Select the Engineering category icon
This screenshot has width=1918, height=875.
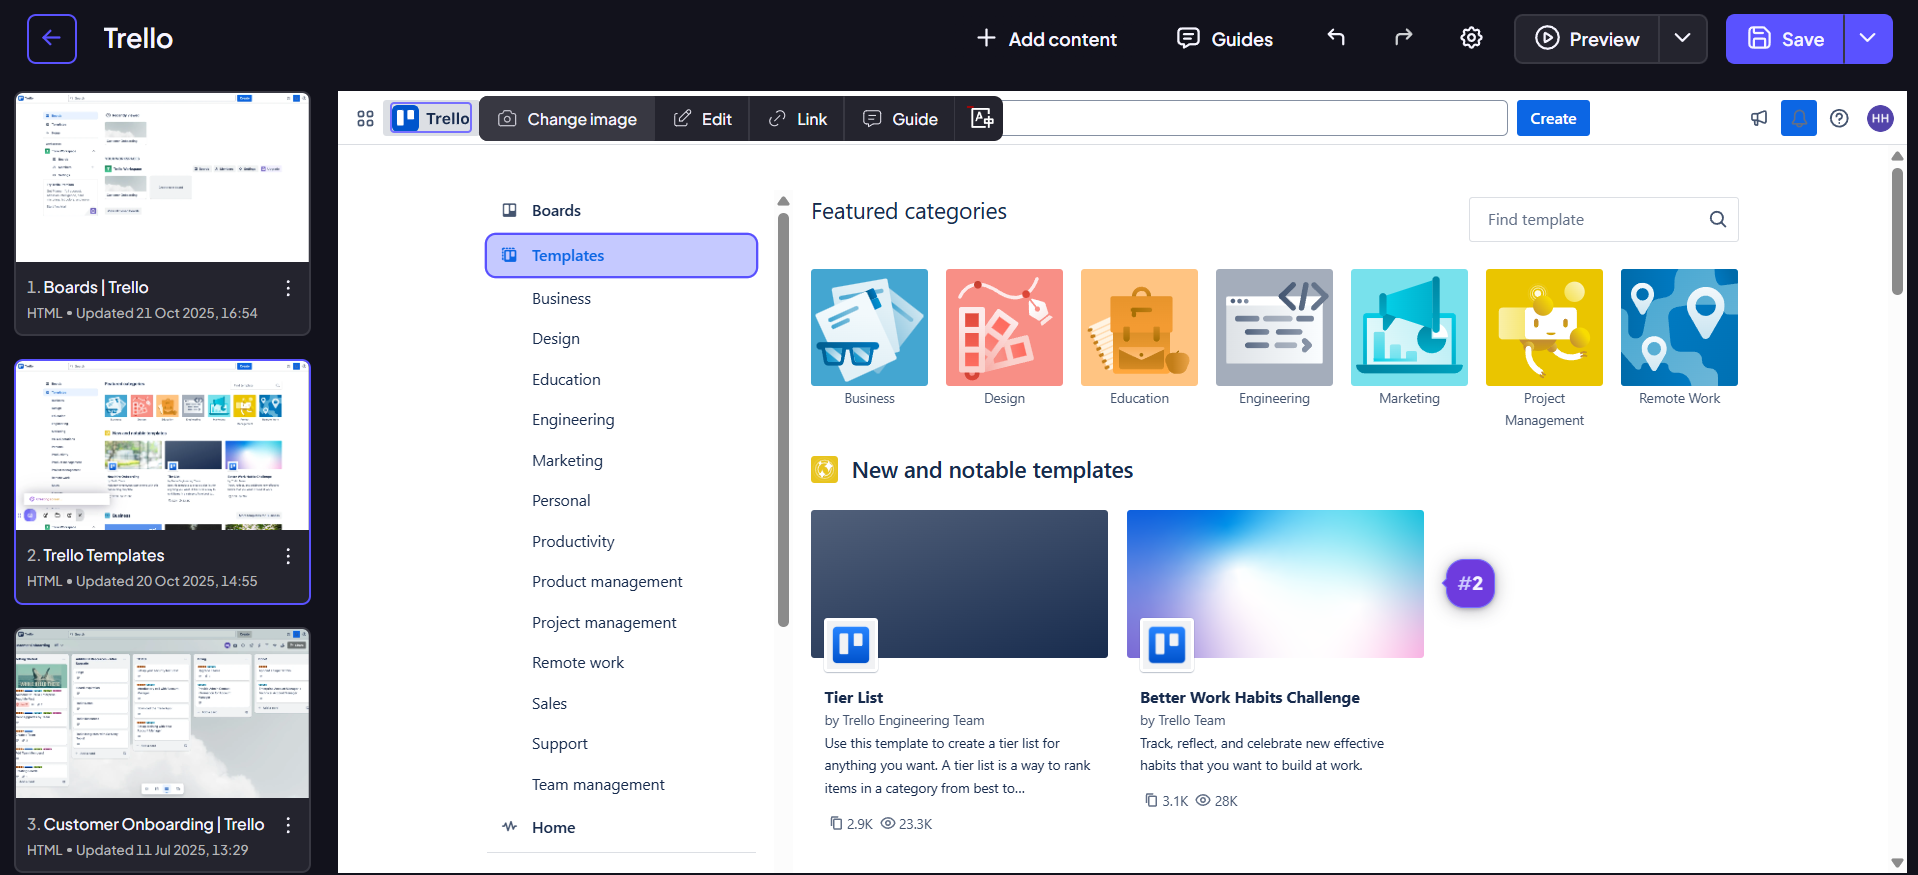point(1274,327)
